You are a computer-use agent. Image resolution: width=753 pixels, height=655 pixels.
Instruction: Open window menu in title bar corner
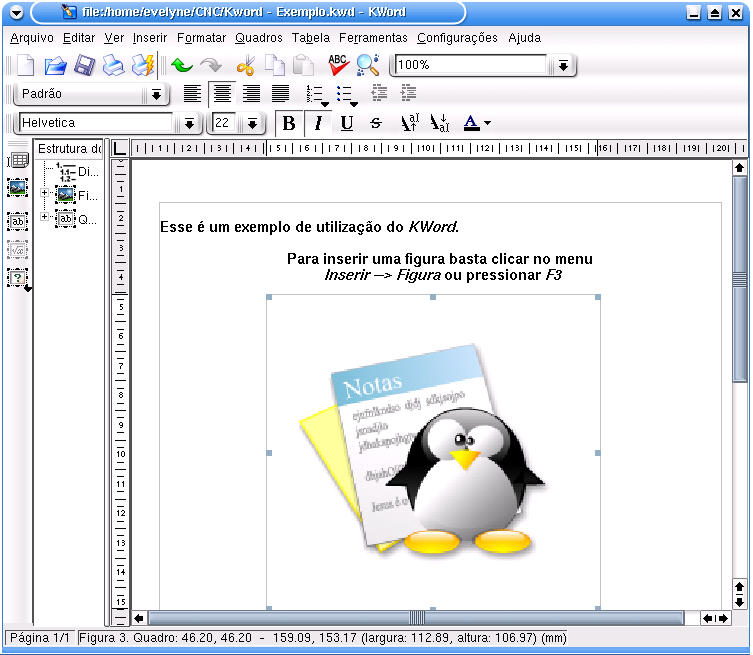click(x=16, y=12)
